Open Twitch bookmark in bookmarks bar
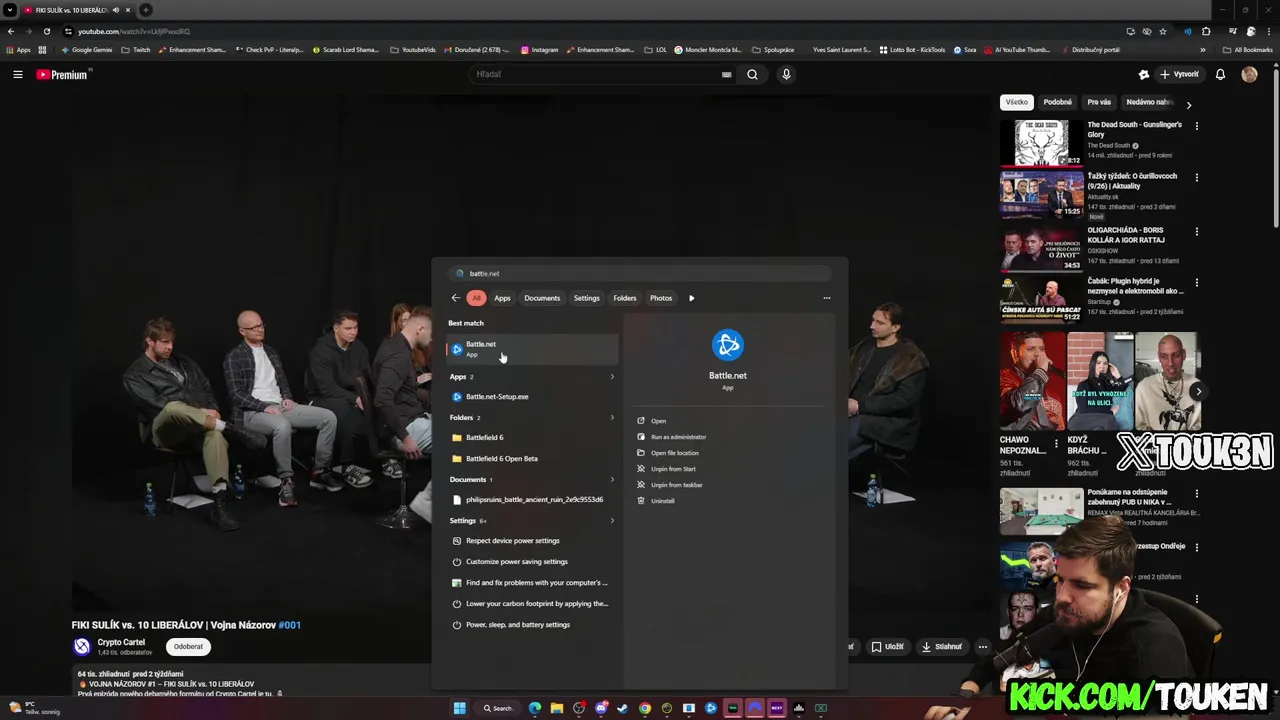The width and height of the screenshot is (1280, 720). pos(135,49)
